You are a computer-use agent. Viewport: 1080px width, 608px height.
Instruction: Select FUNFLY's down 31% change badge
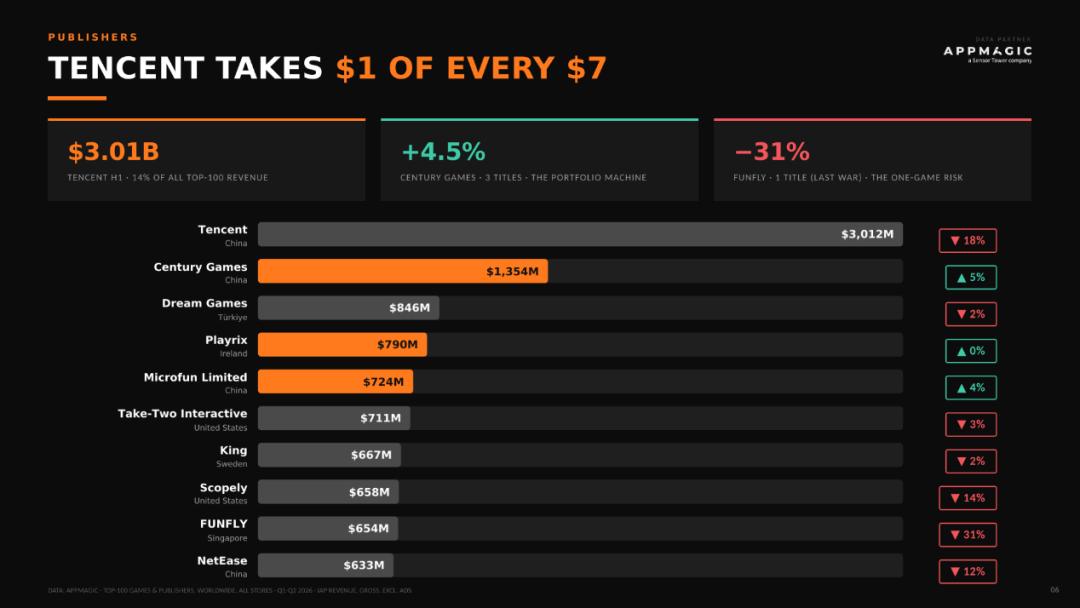point(968,534)
